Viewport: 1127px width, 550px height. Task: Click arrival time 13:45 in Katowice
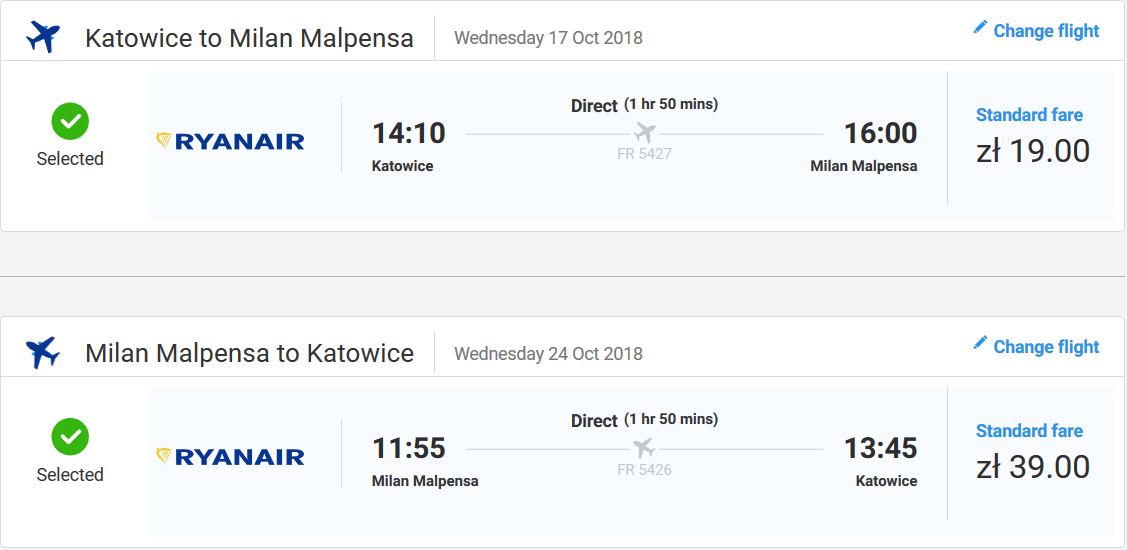[x=880, y=449]
